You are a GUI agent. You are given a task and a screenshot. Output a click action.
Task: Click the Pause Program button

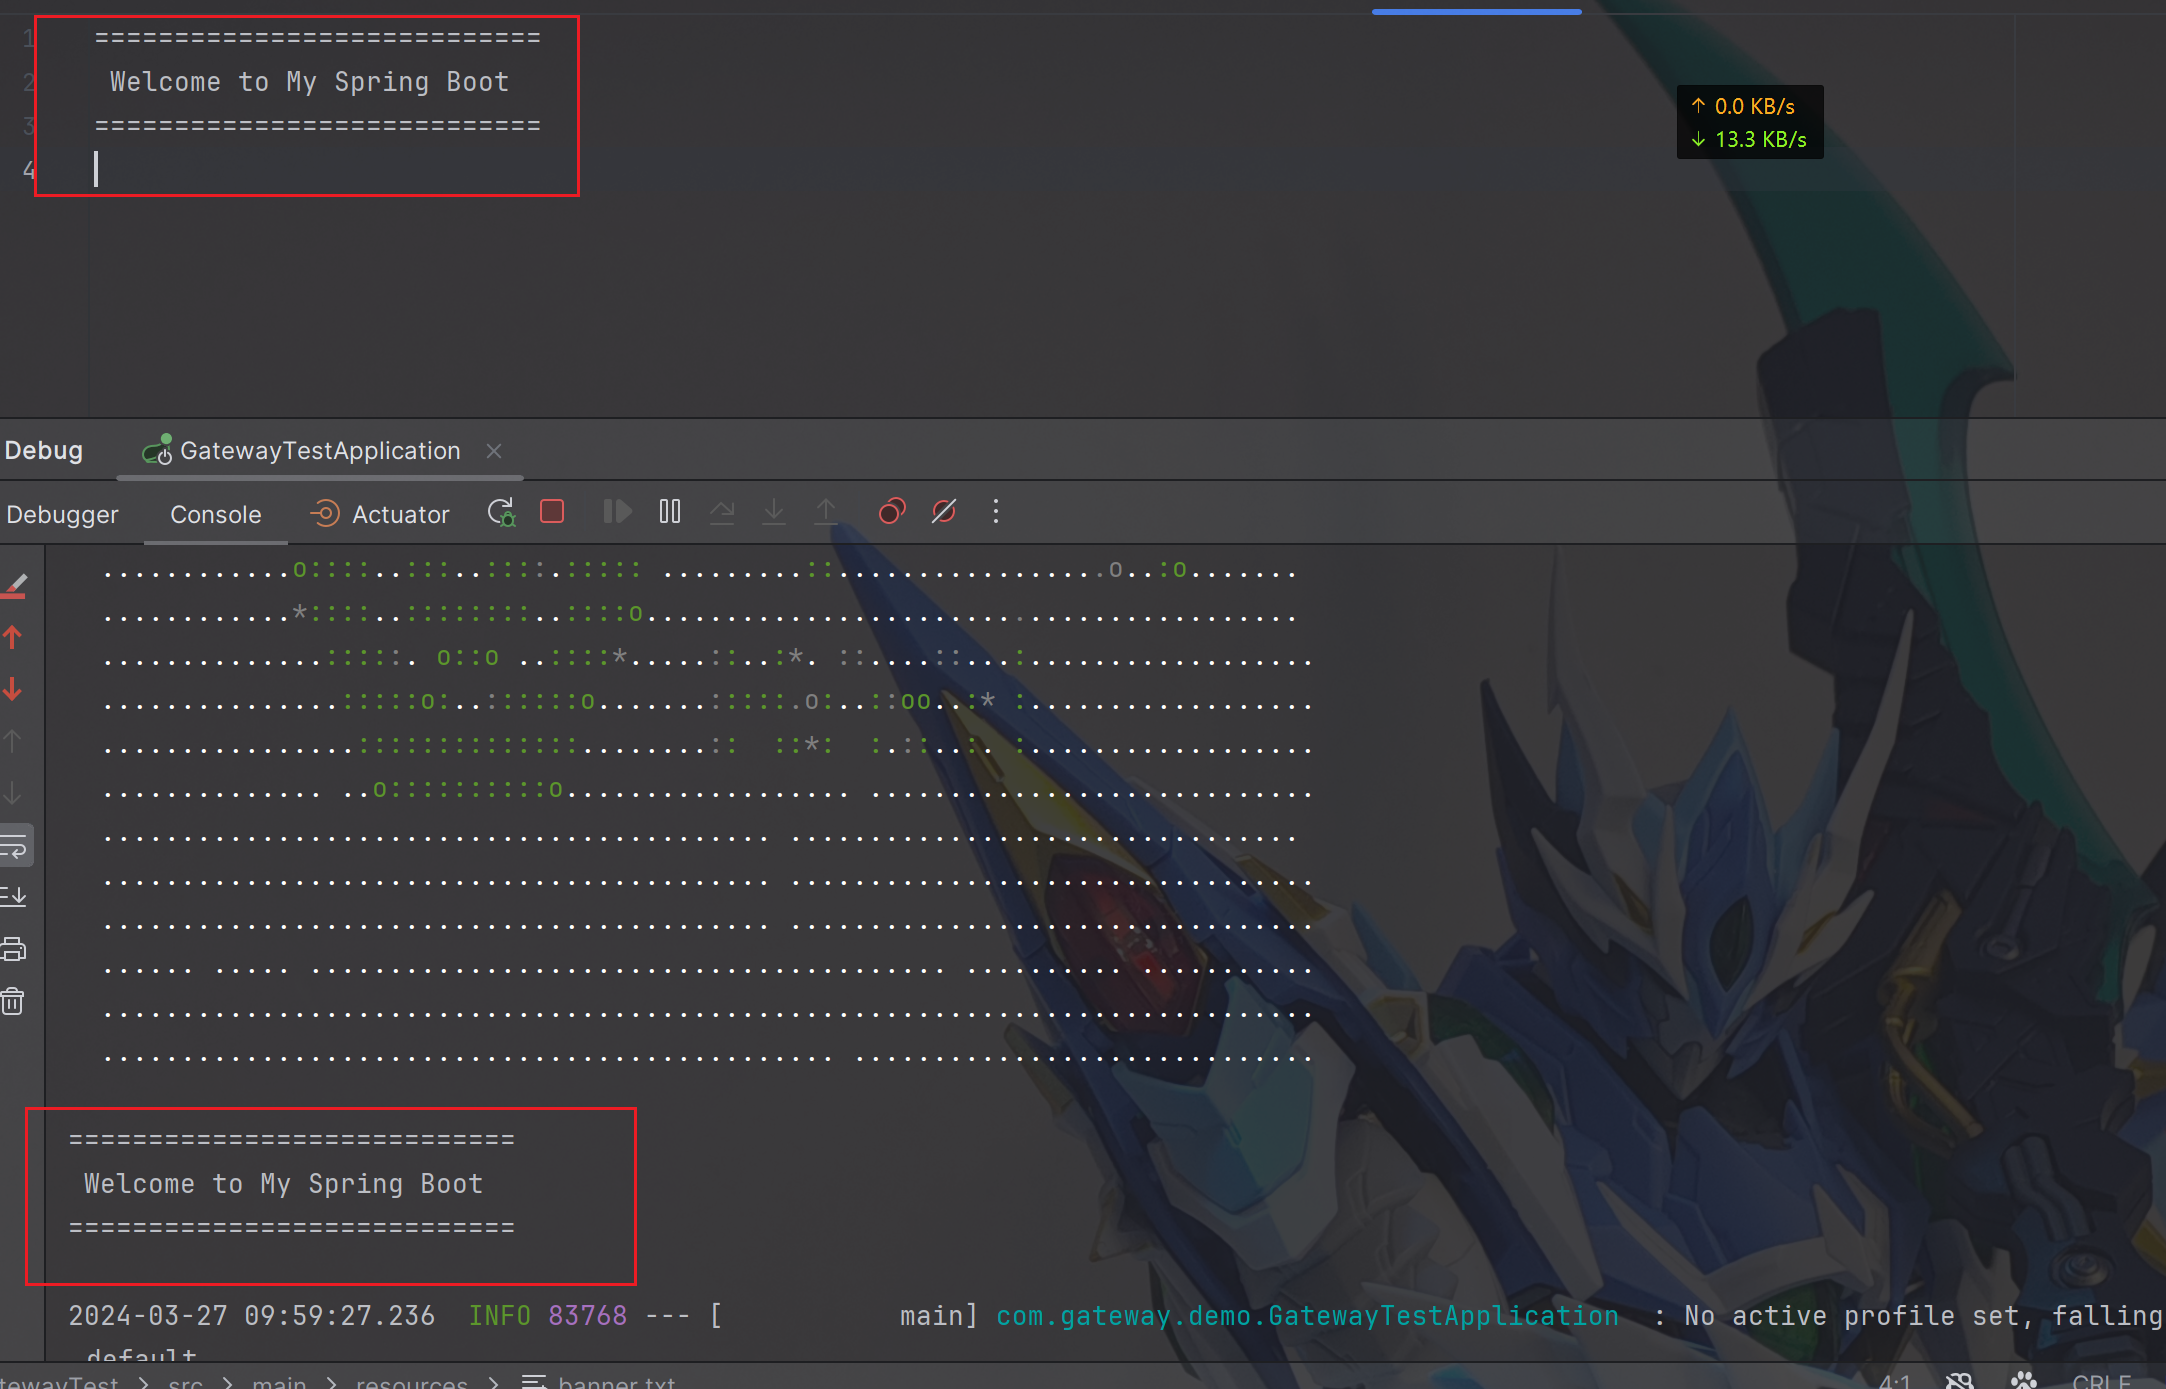pos(669,511)
